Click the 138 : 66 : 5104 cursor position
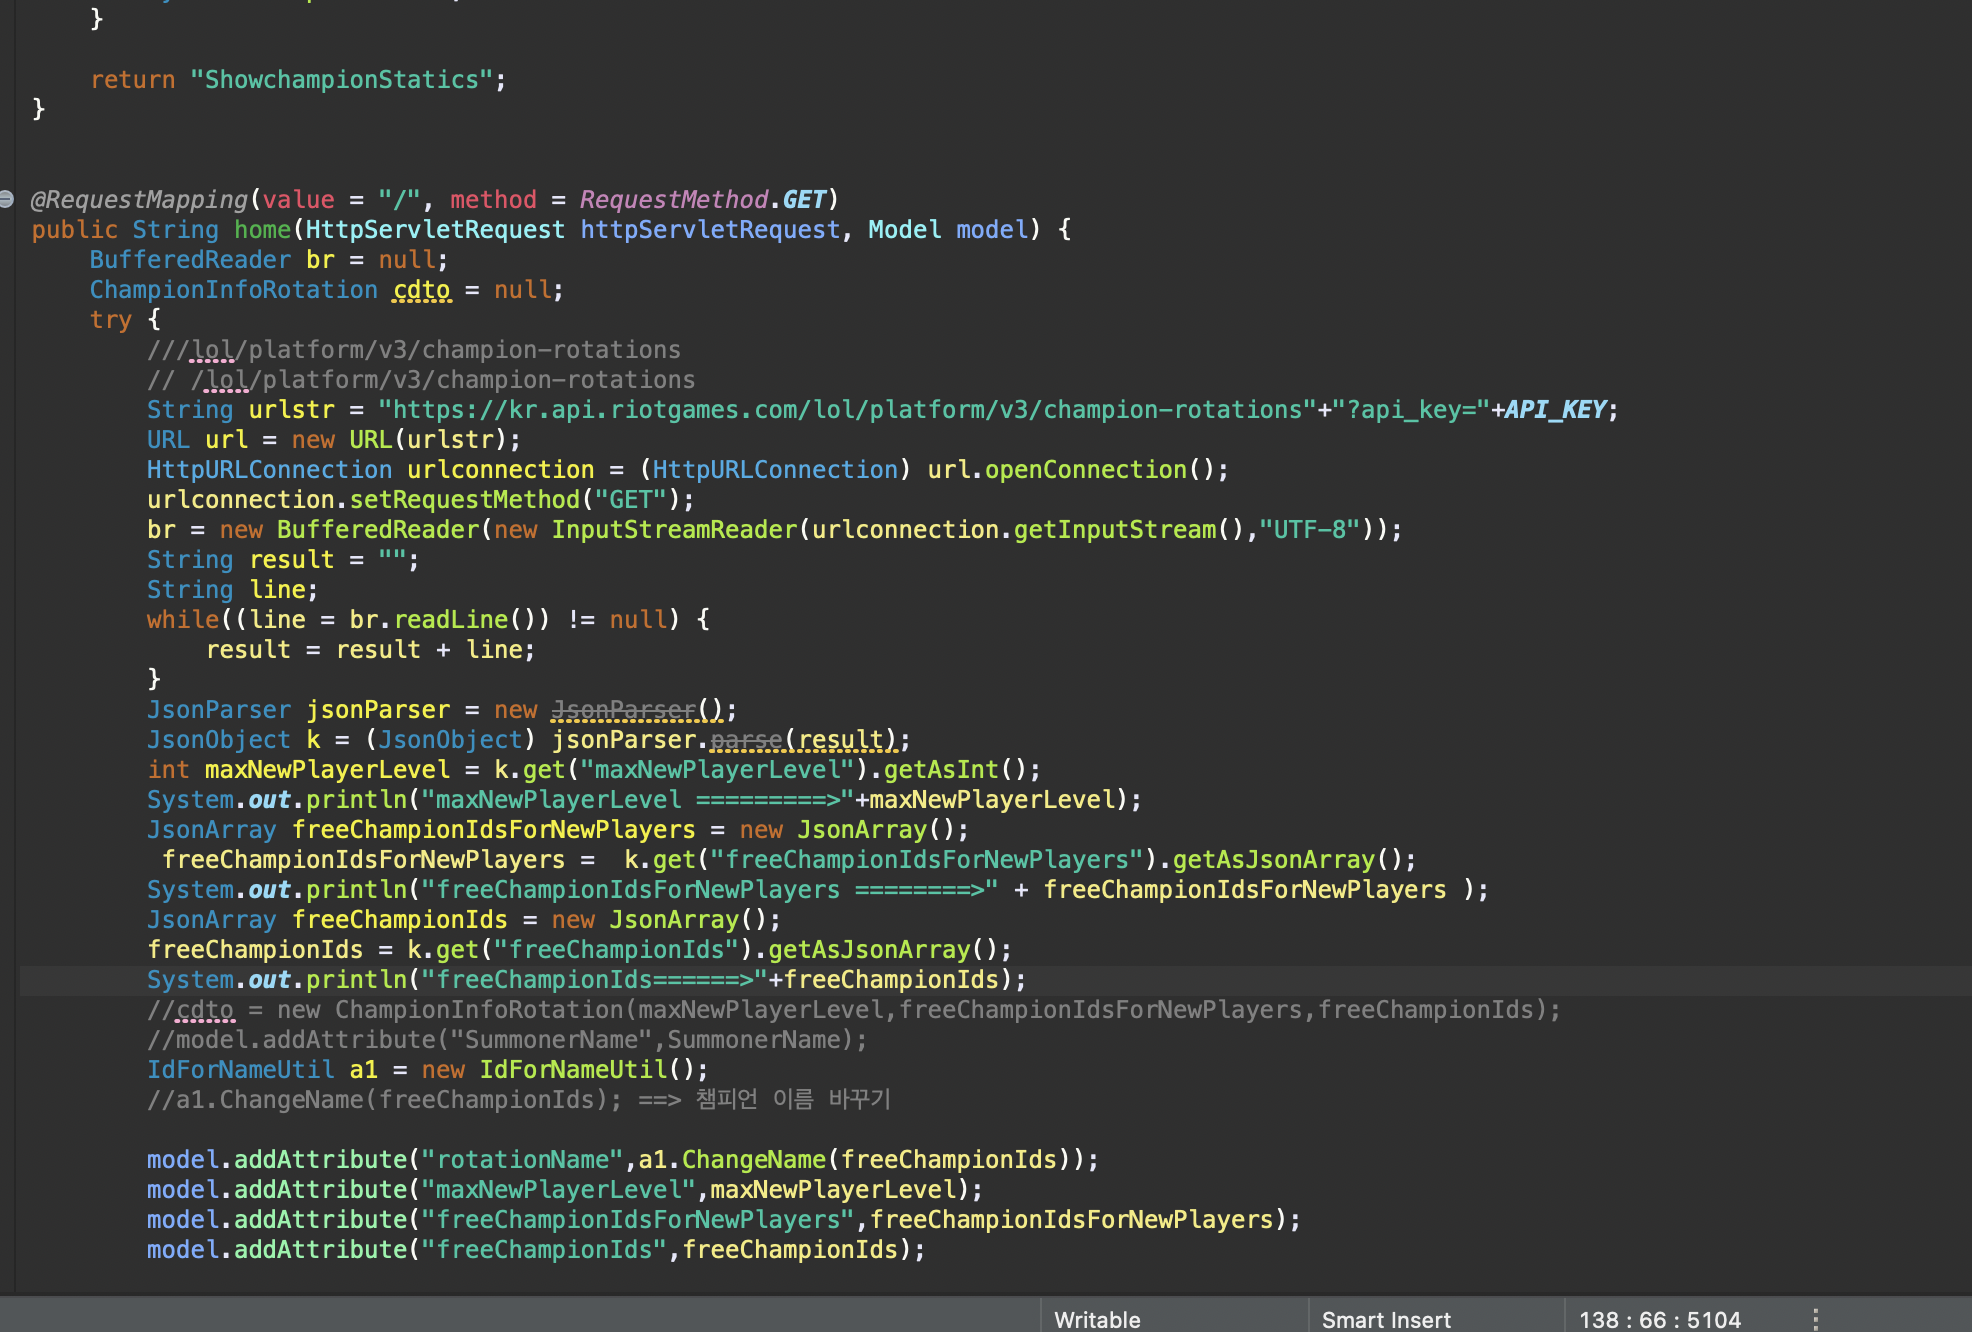Screen dimensions: 1972x1332 [1659, 1319]
